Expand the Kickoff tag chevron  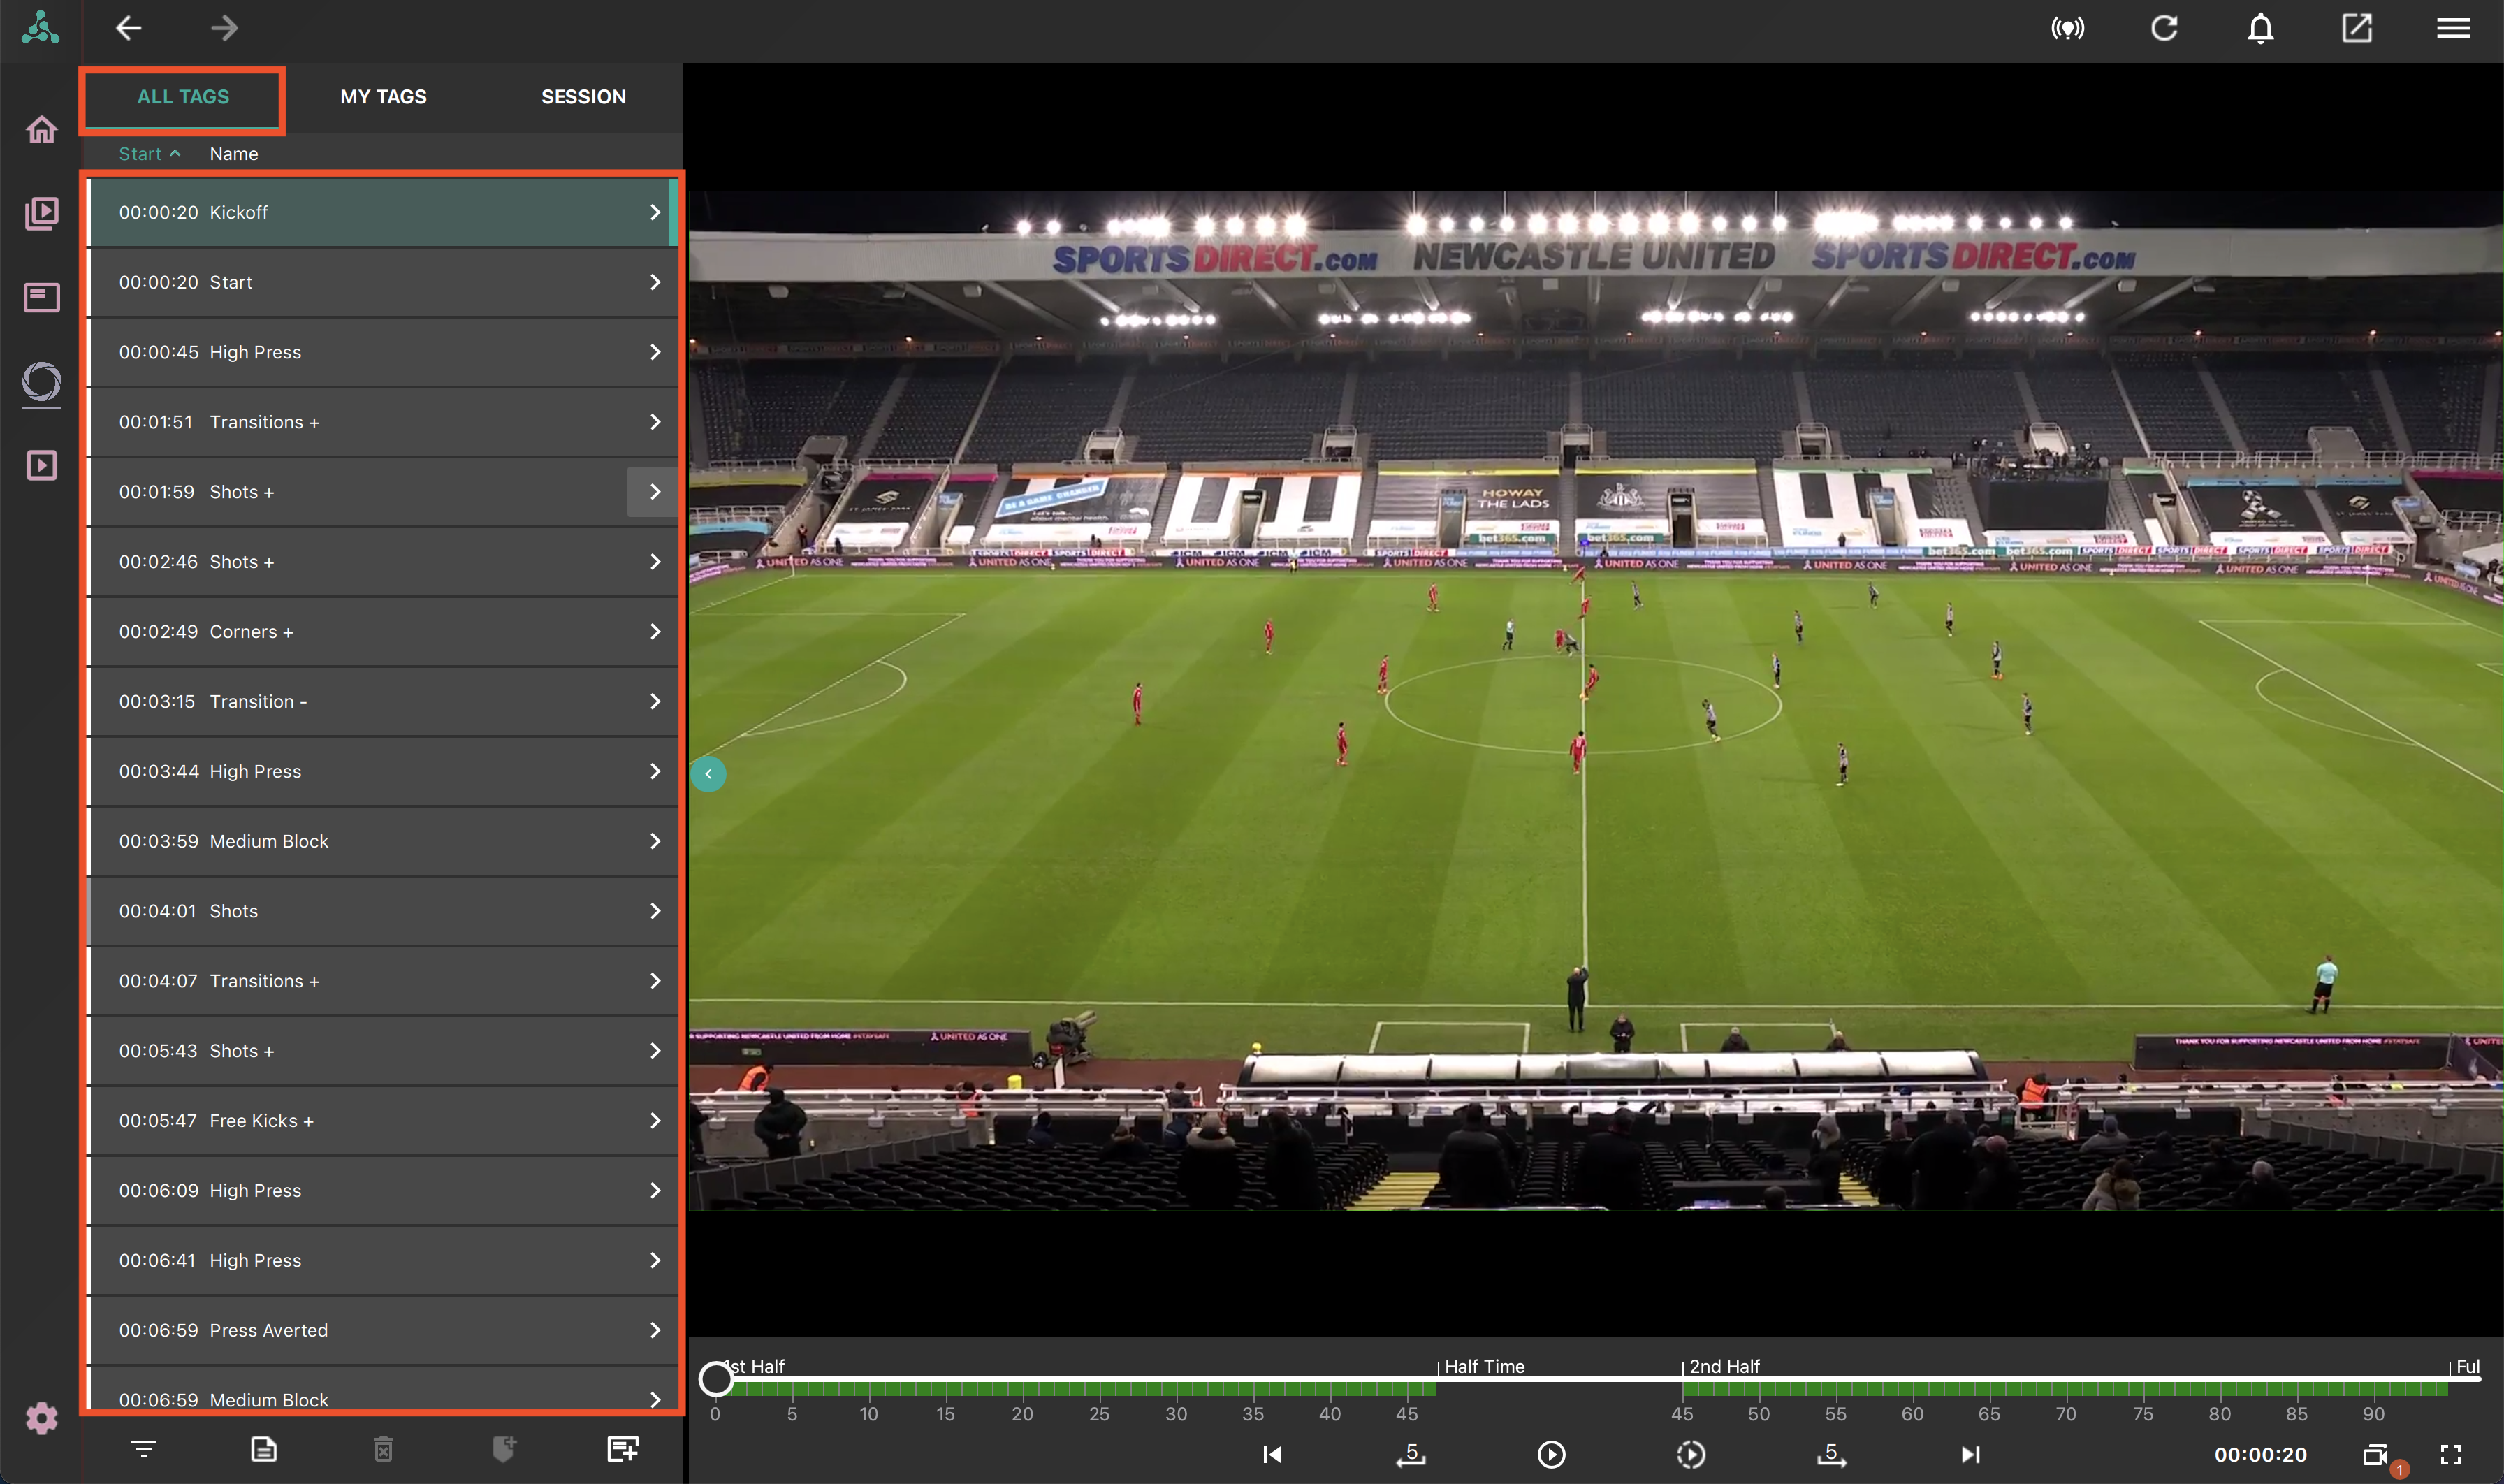click(655, 212)
